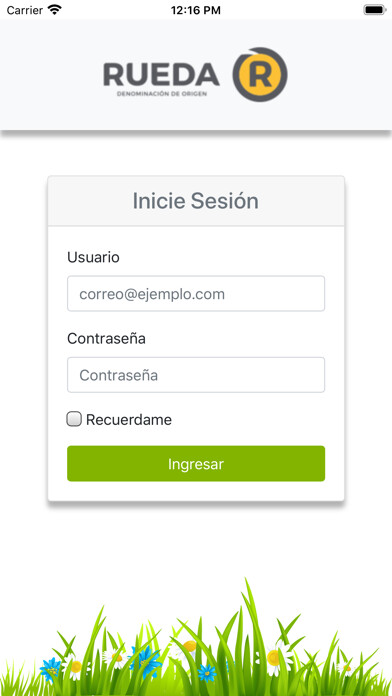This screenshot has width=392, height=696.
Task: Tap the Wi-Fi icon in status bar
Action: pos(55,10)
